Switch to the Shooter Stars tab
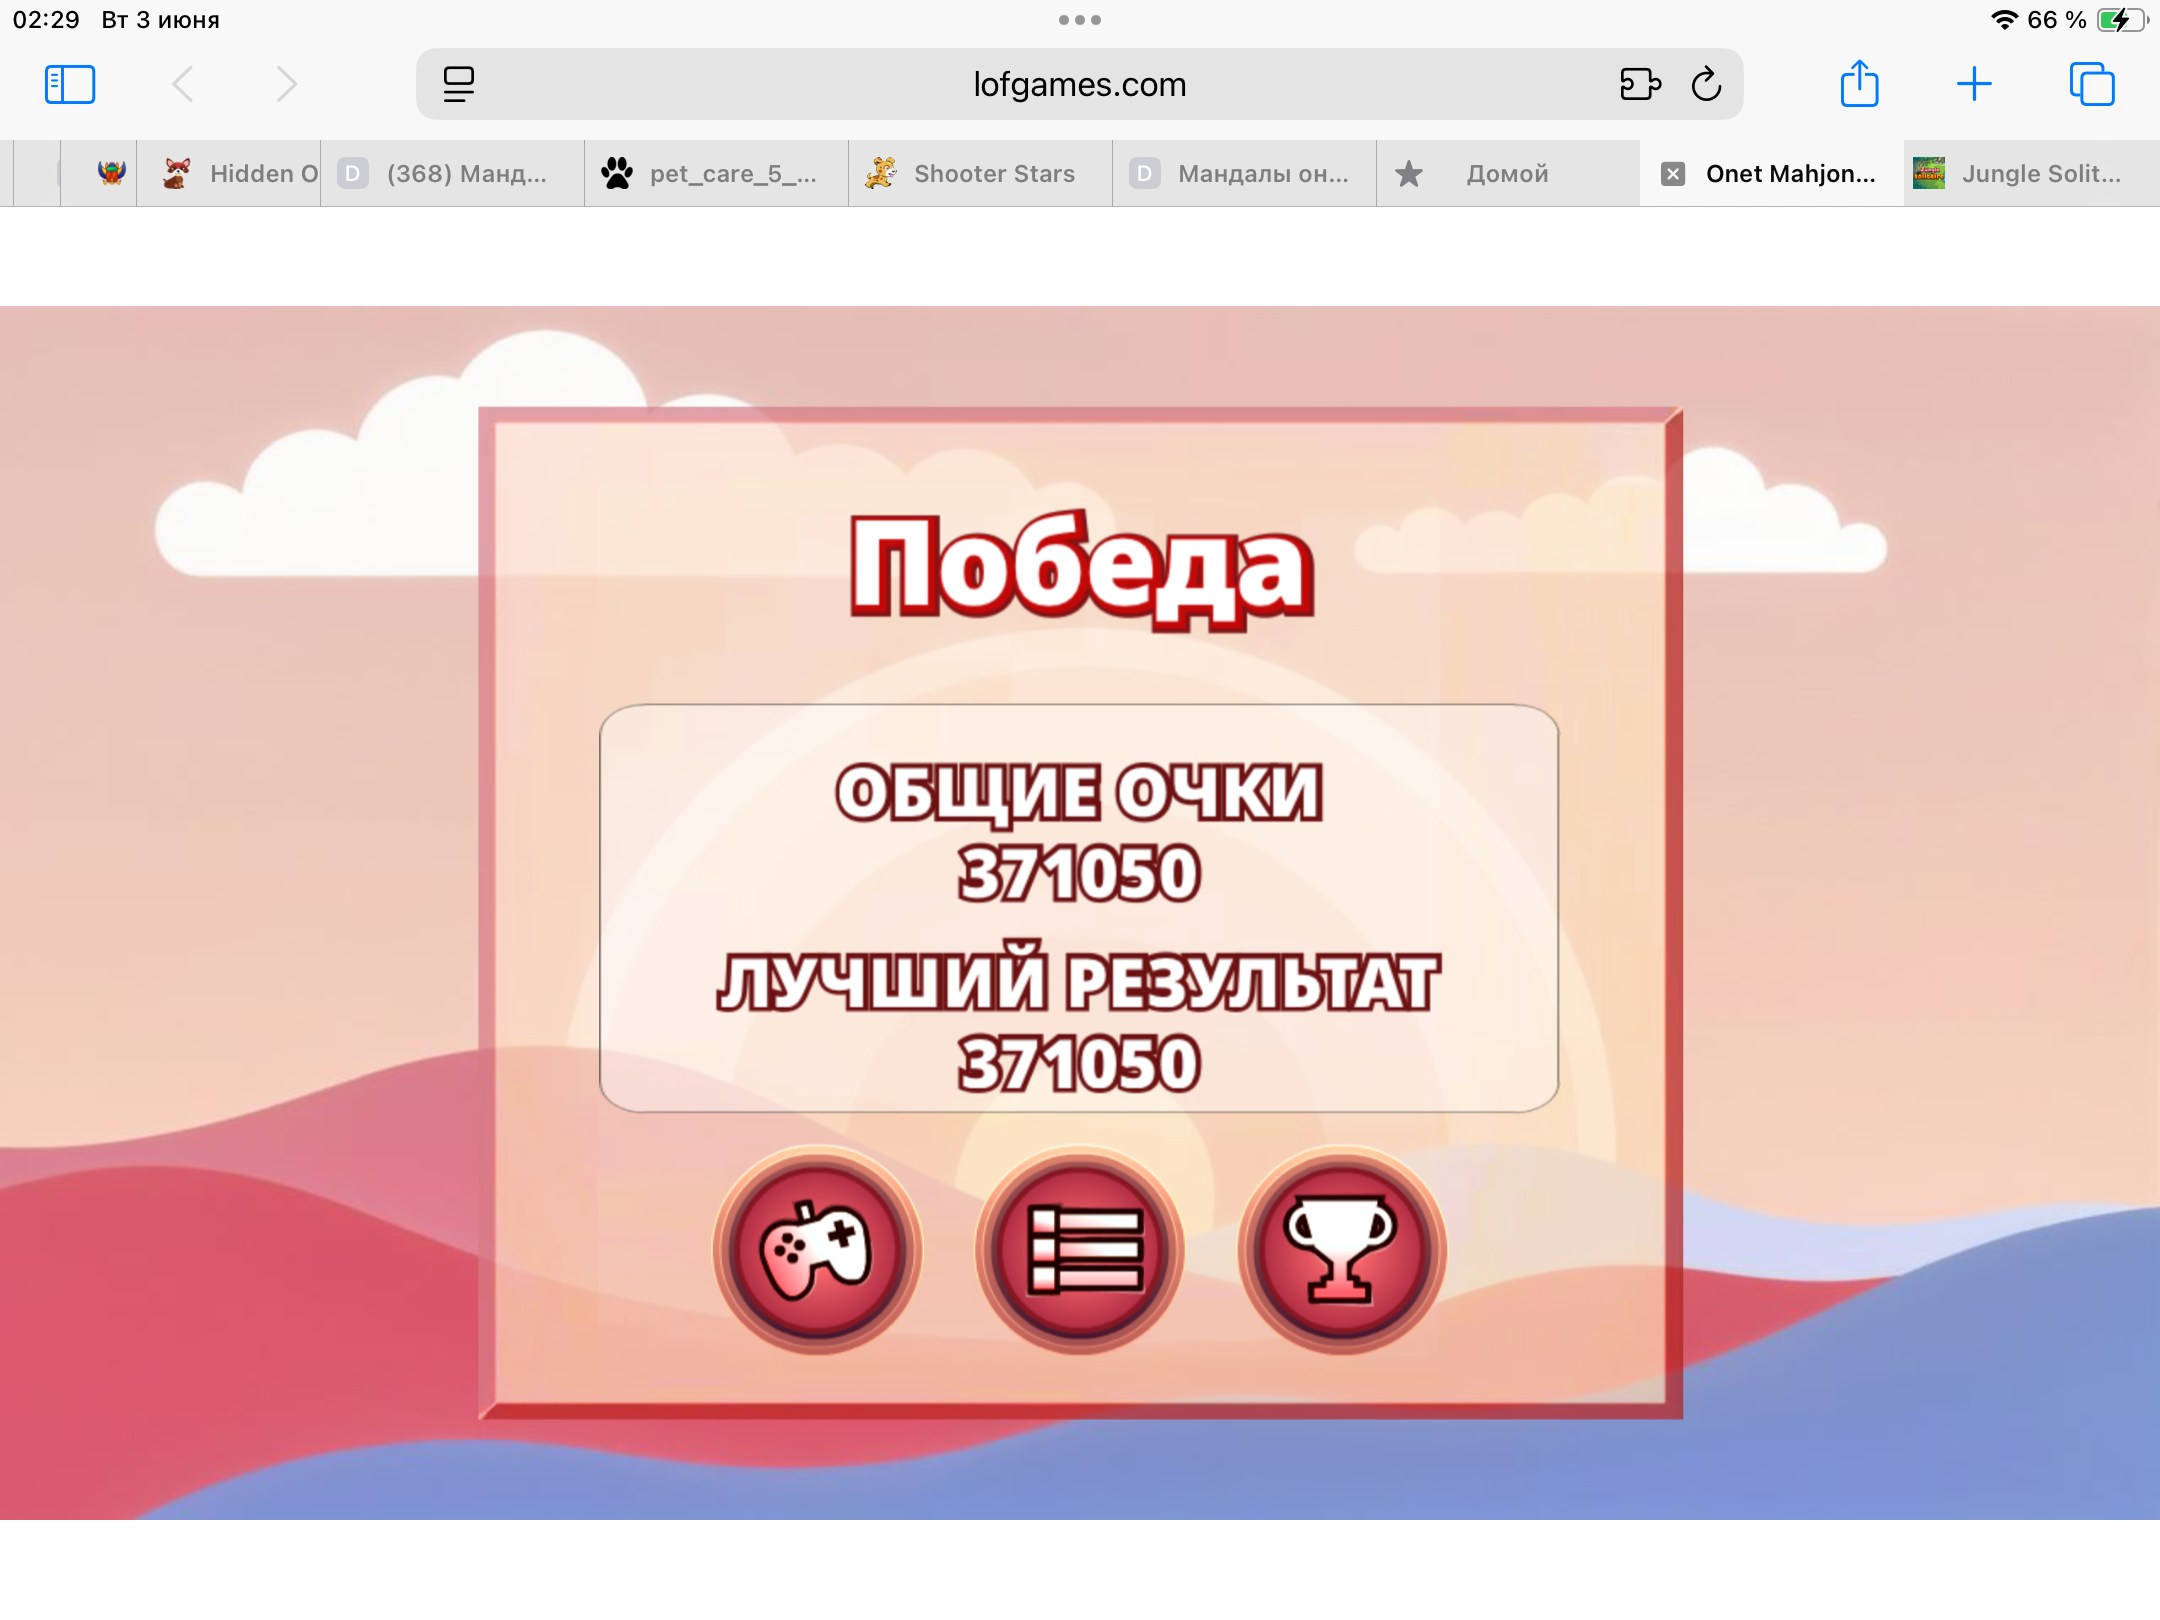The height and width of the screenshot is (1620, 2160). tap(981, 174)
